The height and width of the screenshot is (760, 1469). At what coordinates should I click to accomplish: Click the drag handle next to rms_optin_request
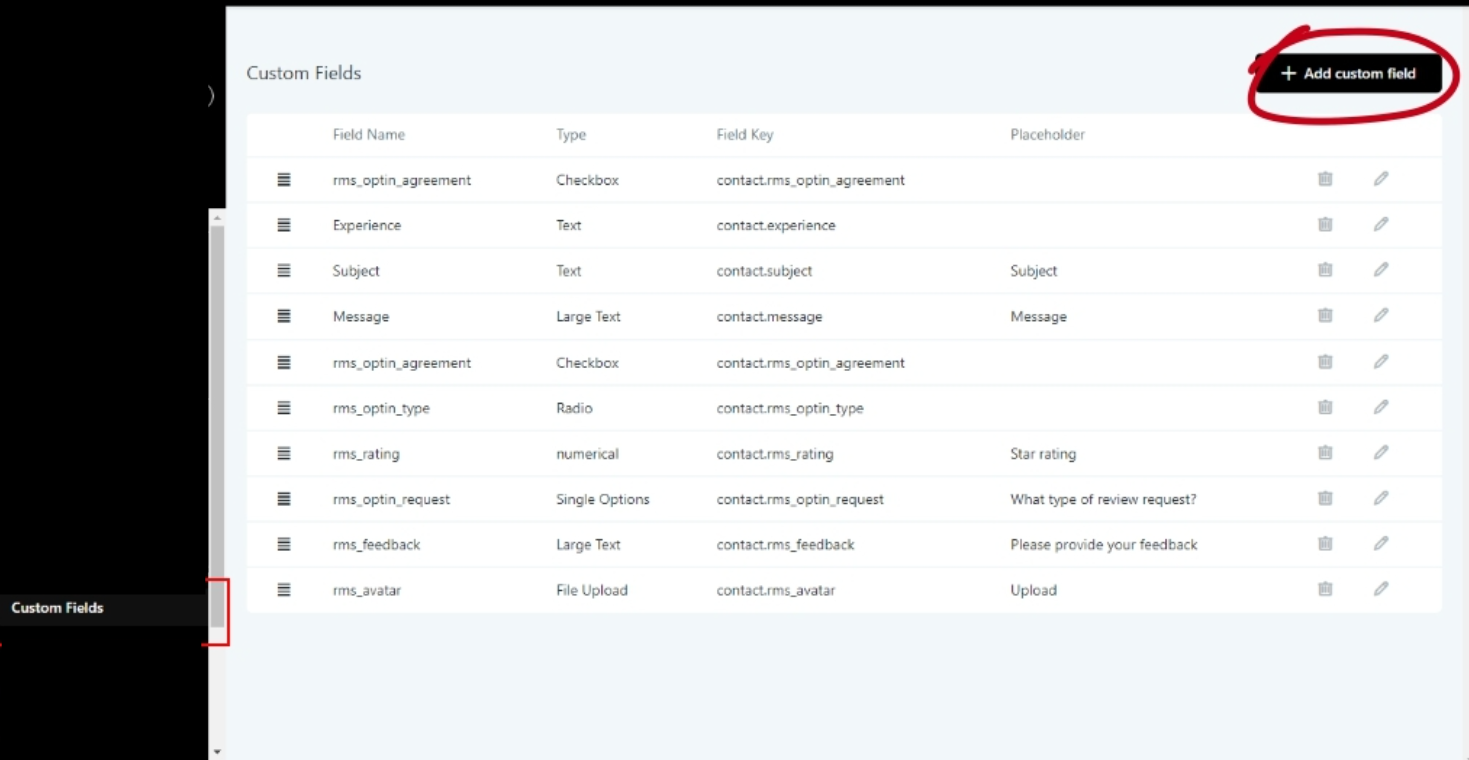284,499
